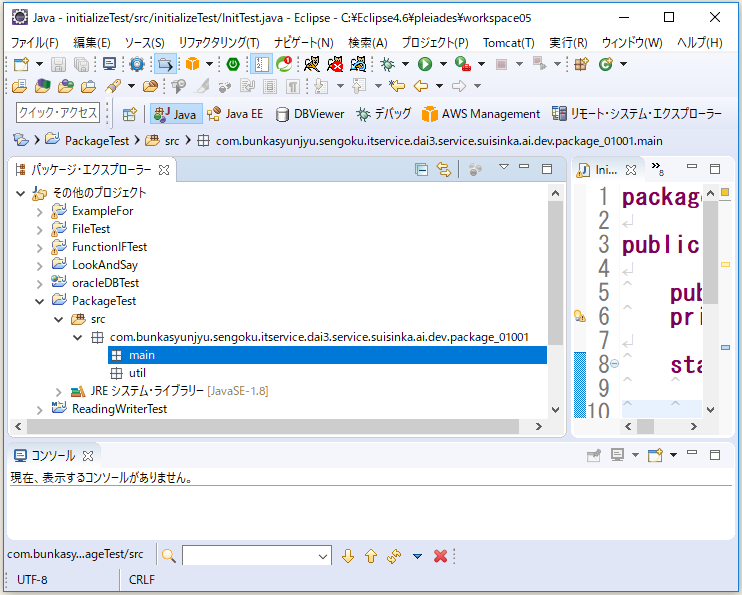Click the Debug bug toolbar icon
This screenshot has width=742, height=595.
(x=388, y=64)
